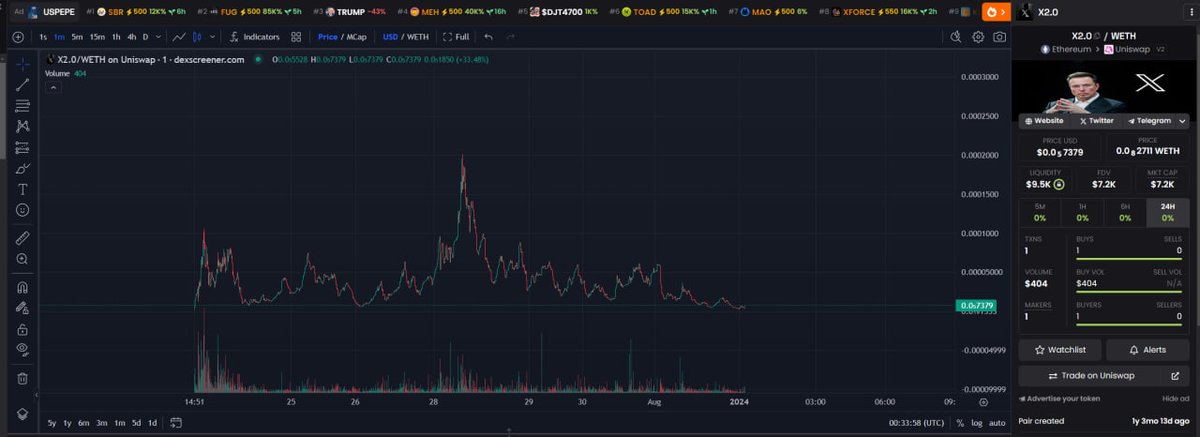The image size is (1200, 437).
Task: Open the Indicators dialog
Action: coord(254,37)
